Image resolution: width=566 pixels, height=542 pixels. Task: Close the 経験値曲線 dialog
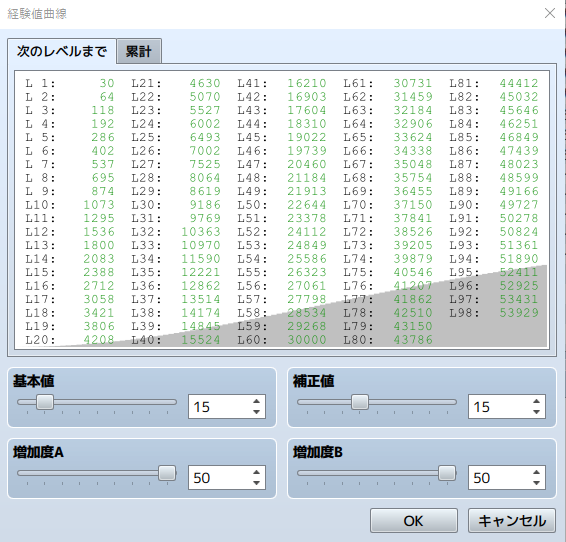(x=550, y=13)
